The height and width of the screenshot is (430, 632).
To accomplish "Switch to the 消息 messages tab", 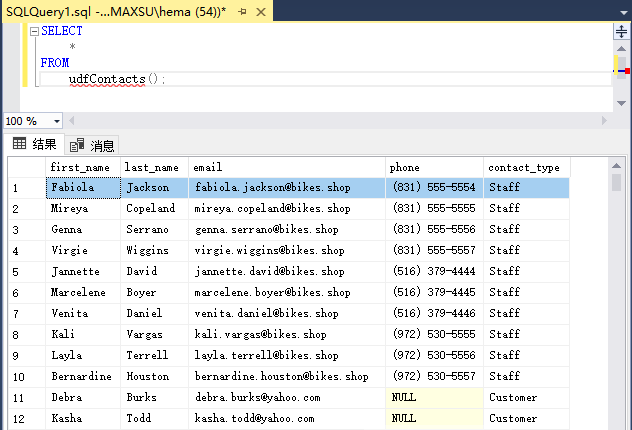I will coord(92,145).
